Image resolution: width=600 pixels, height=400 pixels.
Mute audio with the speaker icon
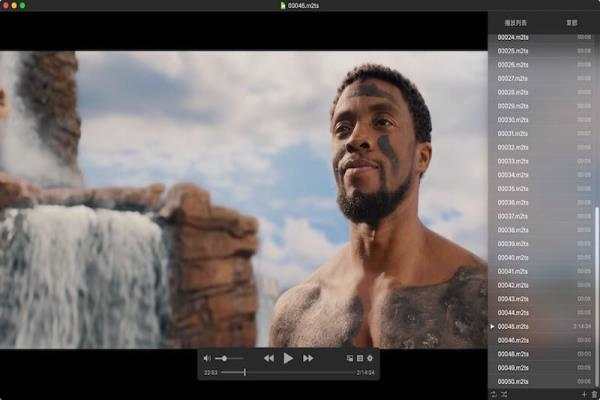(x=207, y=358)
